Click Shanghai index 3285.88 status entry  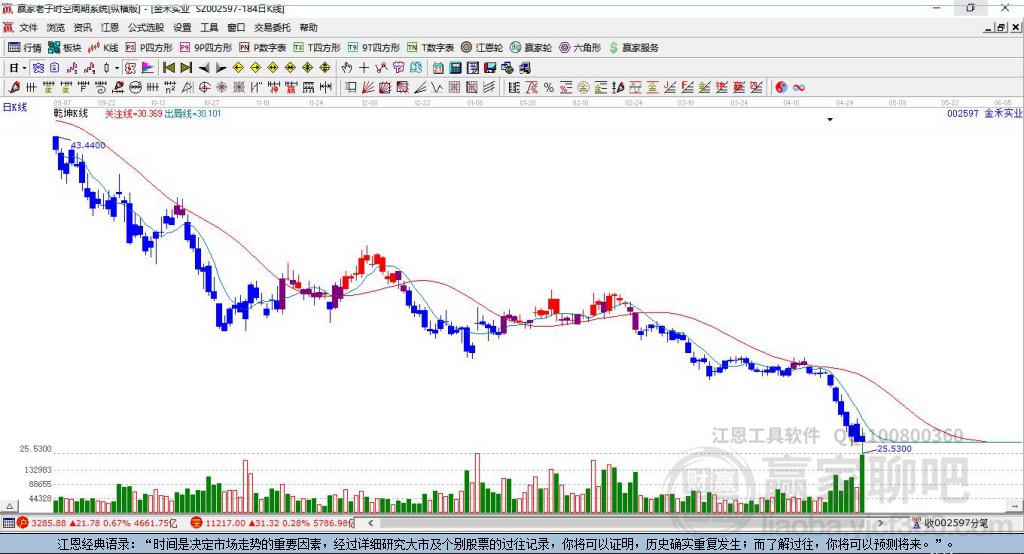coord(97,523)
